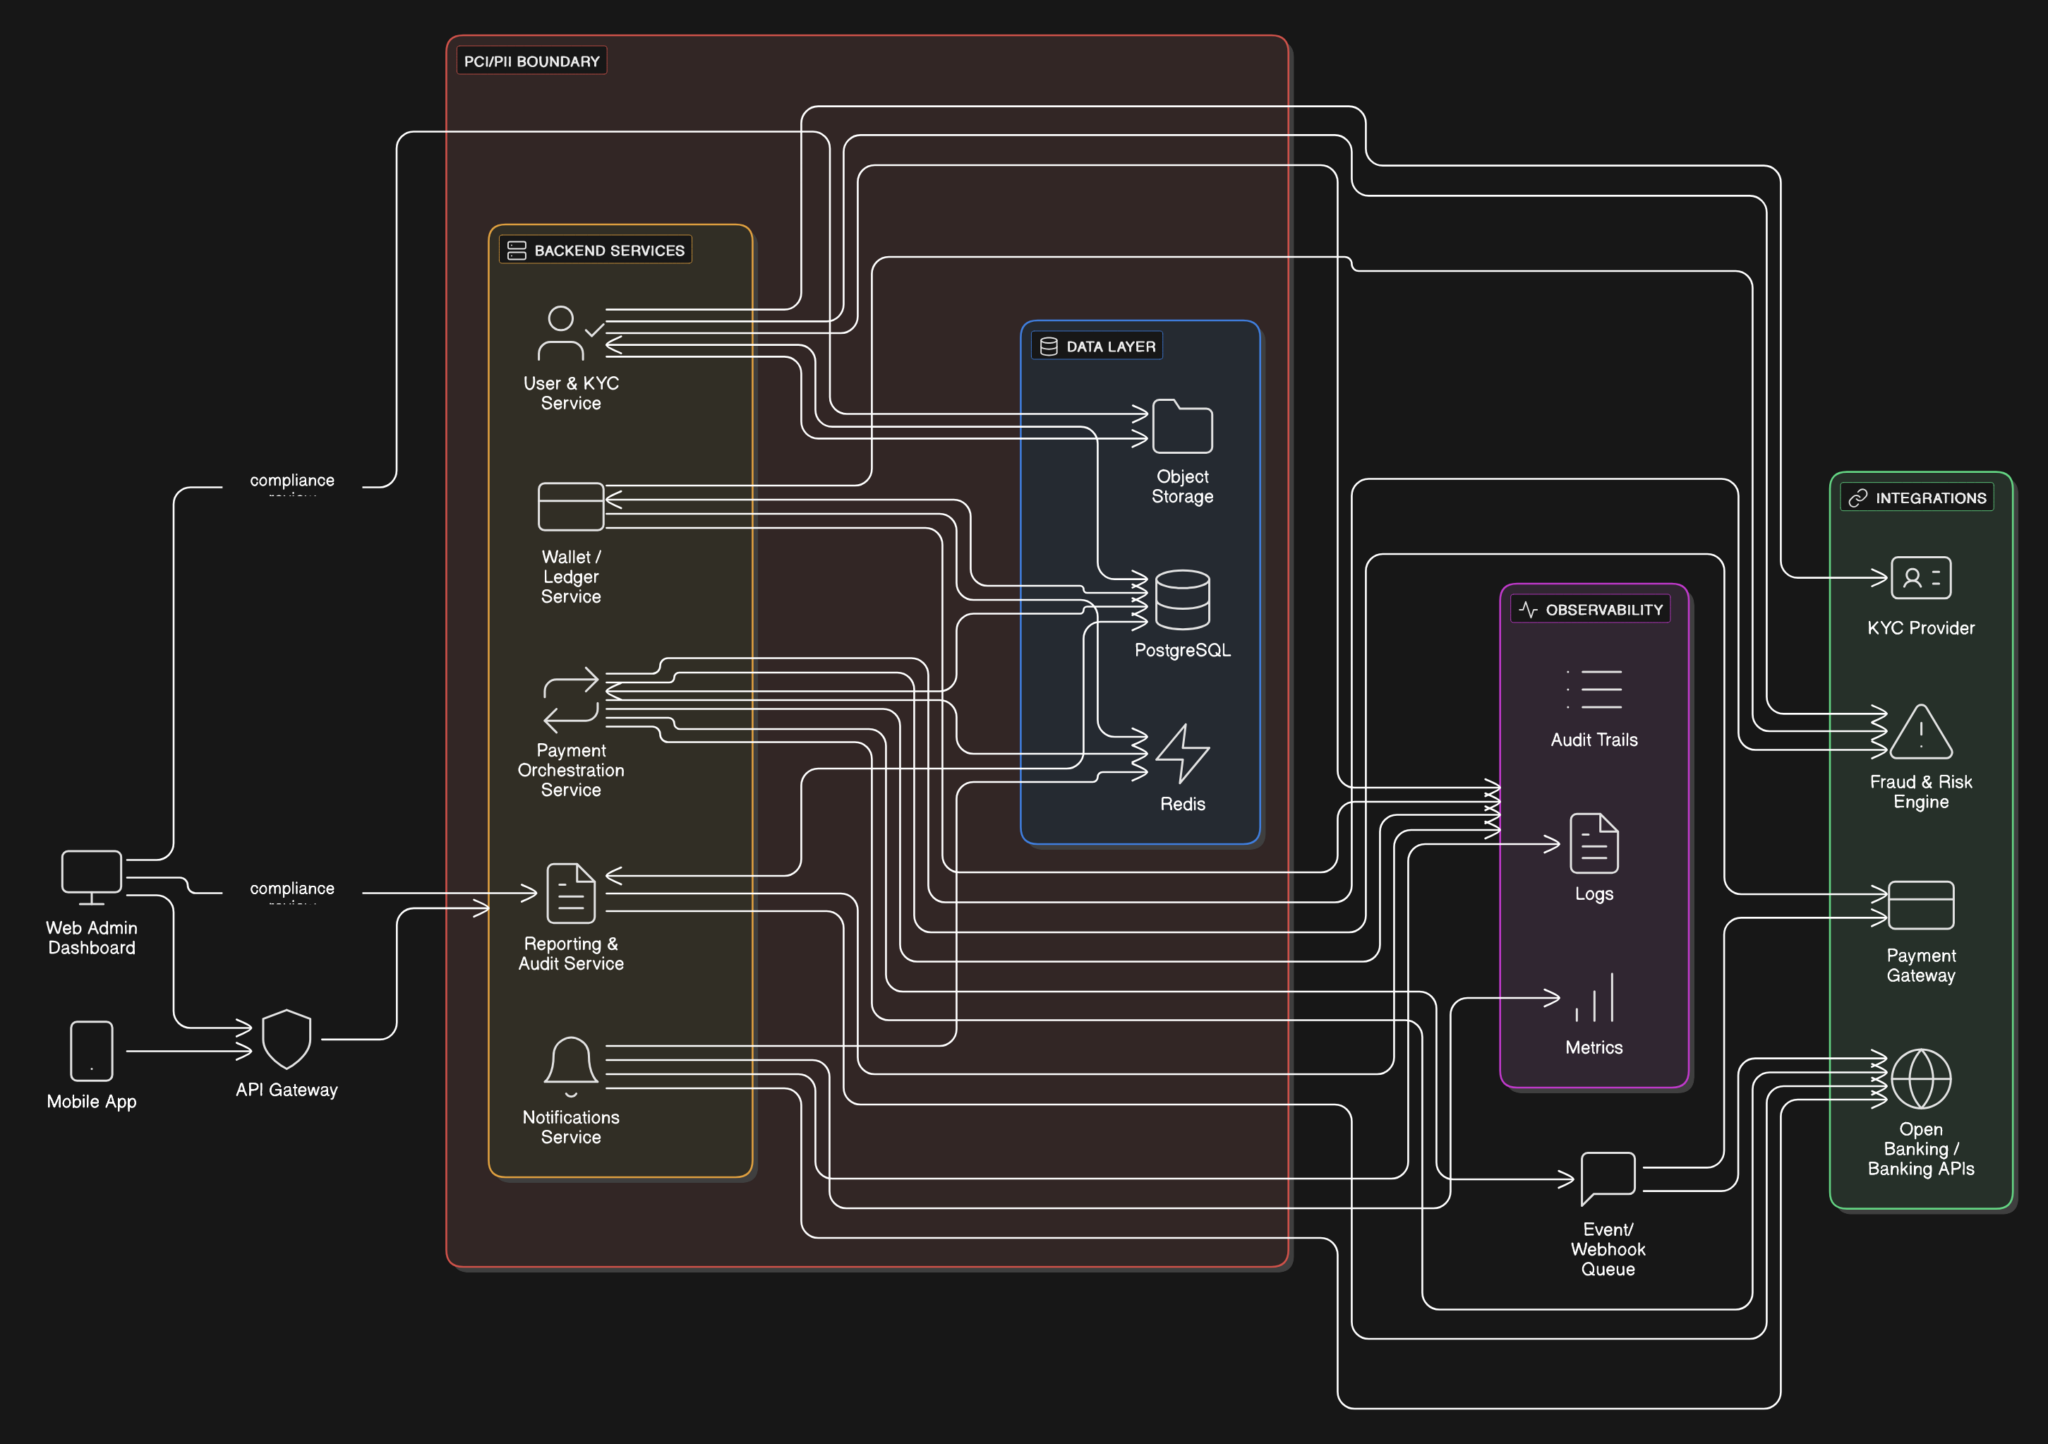Screen dimensions: 2048x1444
Task: Click the PostgreSQL database cylinder icon
Action: (1182, 599)
